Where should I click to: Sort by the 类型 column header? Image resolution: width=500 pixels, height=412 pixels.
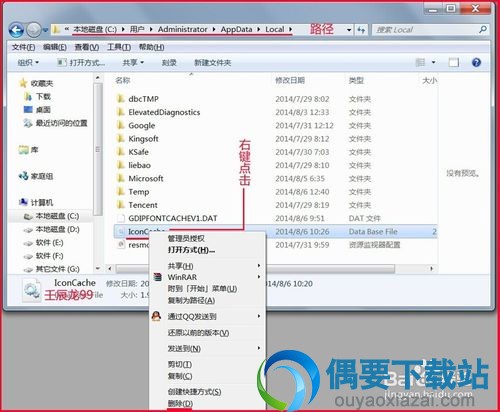click(x=356, y=80)
